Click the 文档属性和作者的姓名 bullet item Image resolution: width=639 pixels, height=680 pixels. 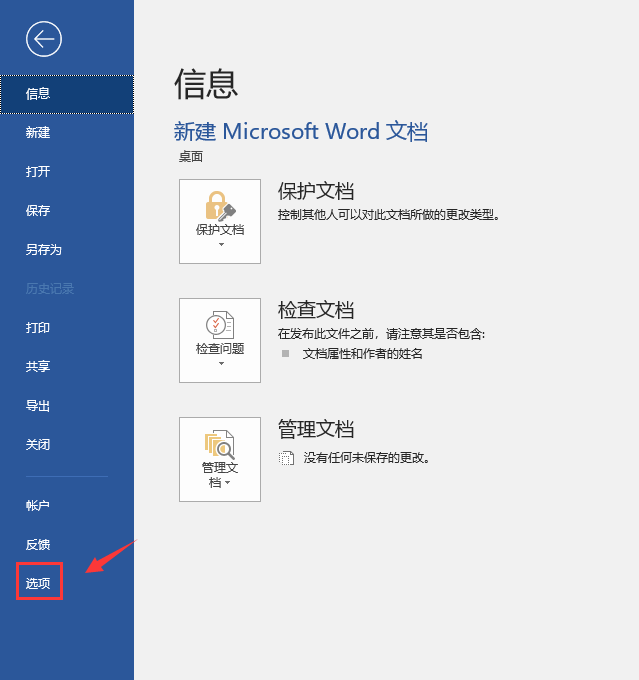coord(363,354)
